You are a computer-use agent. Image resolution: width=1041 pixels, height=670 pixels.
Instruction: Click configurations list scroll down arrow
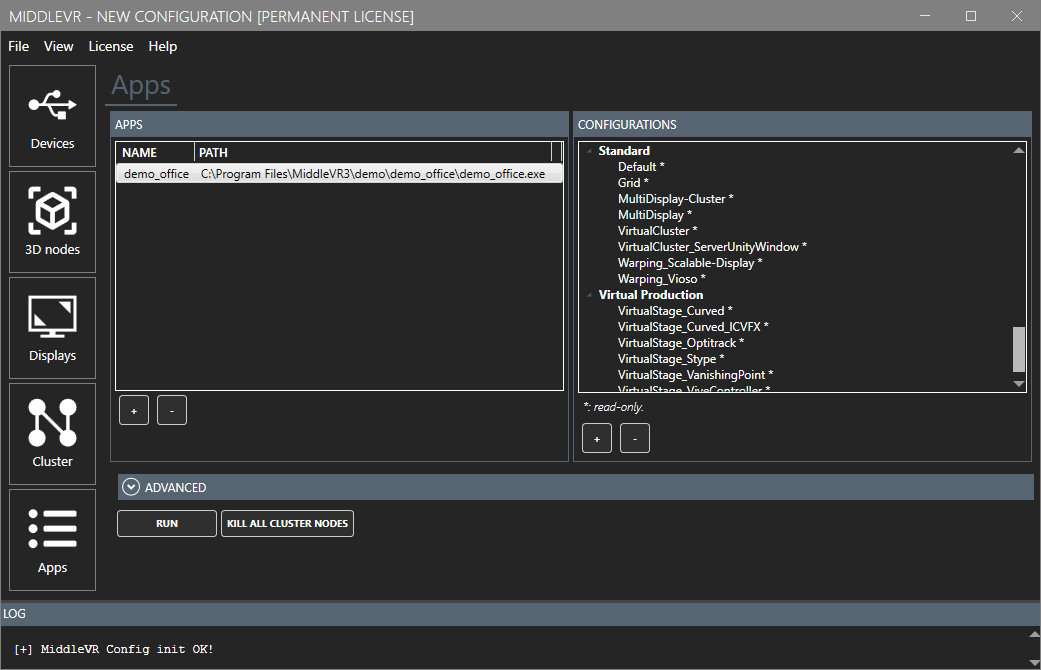[x=1018, y=384]
